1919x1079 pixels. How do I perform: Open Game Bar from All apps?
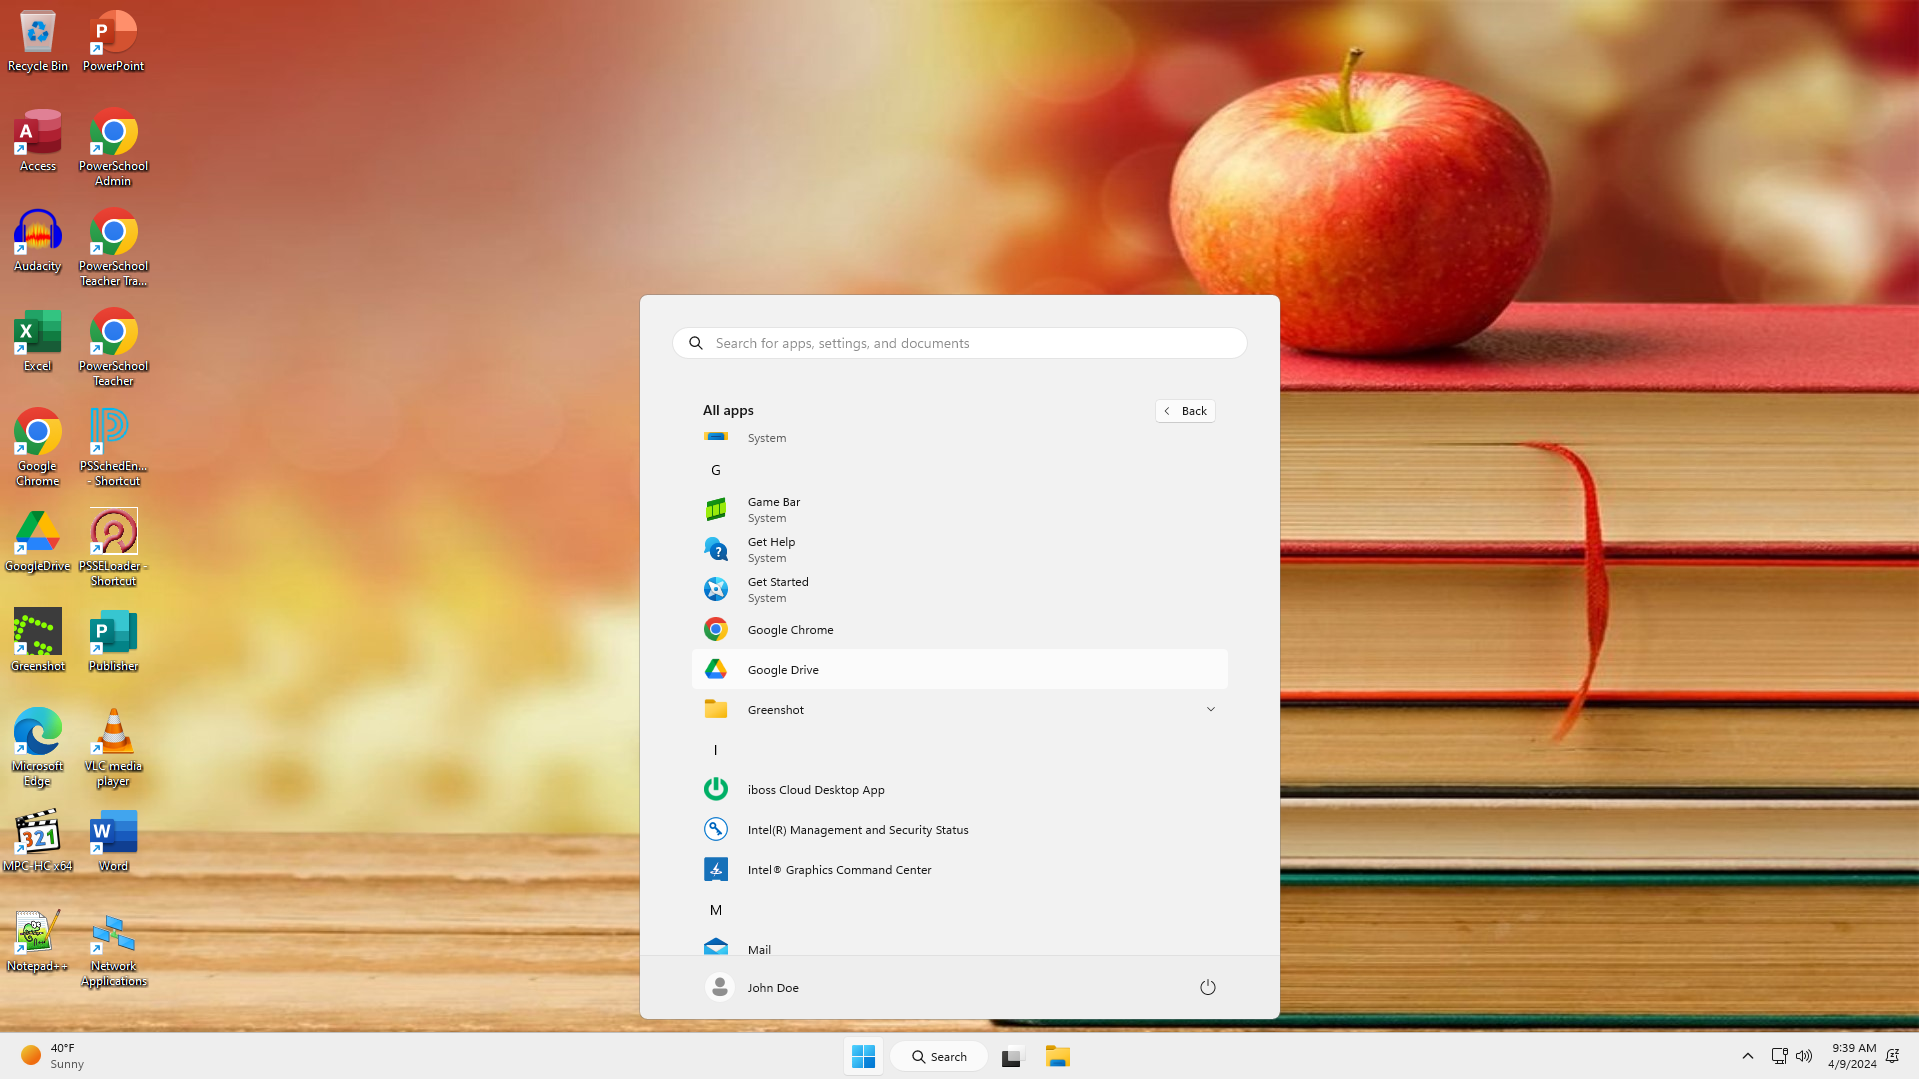[x=959, y=509]
